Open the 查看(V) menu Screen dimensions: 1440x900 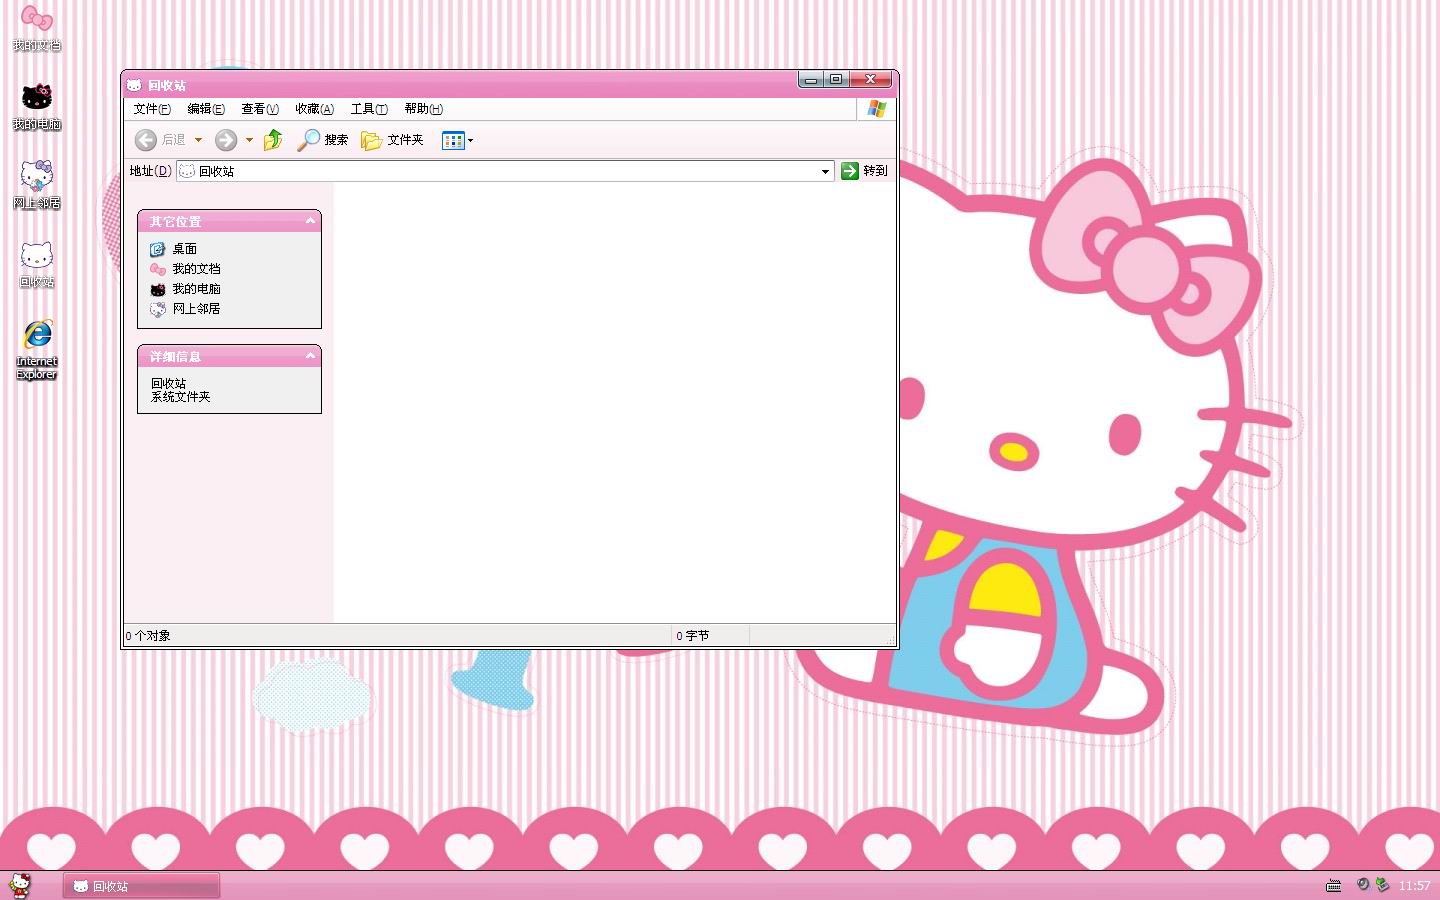[260, 109]
